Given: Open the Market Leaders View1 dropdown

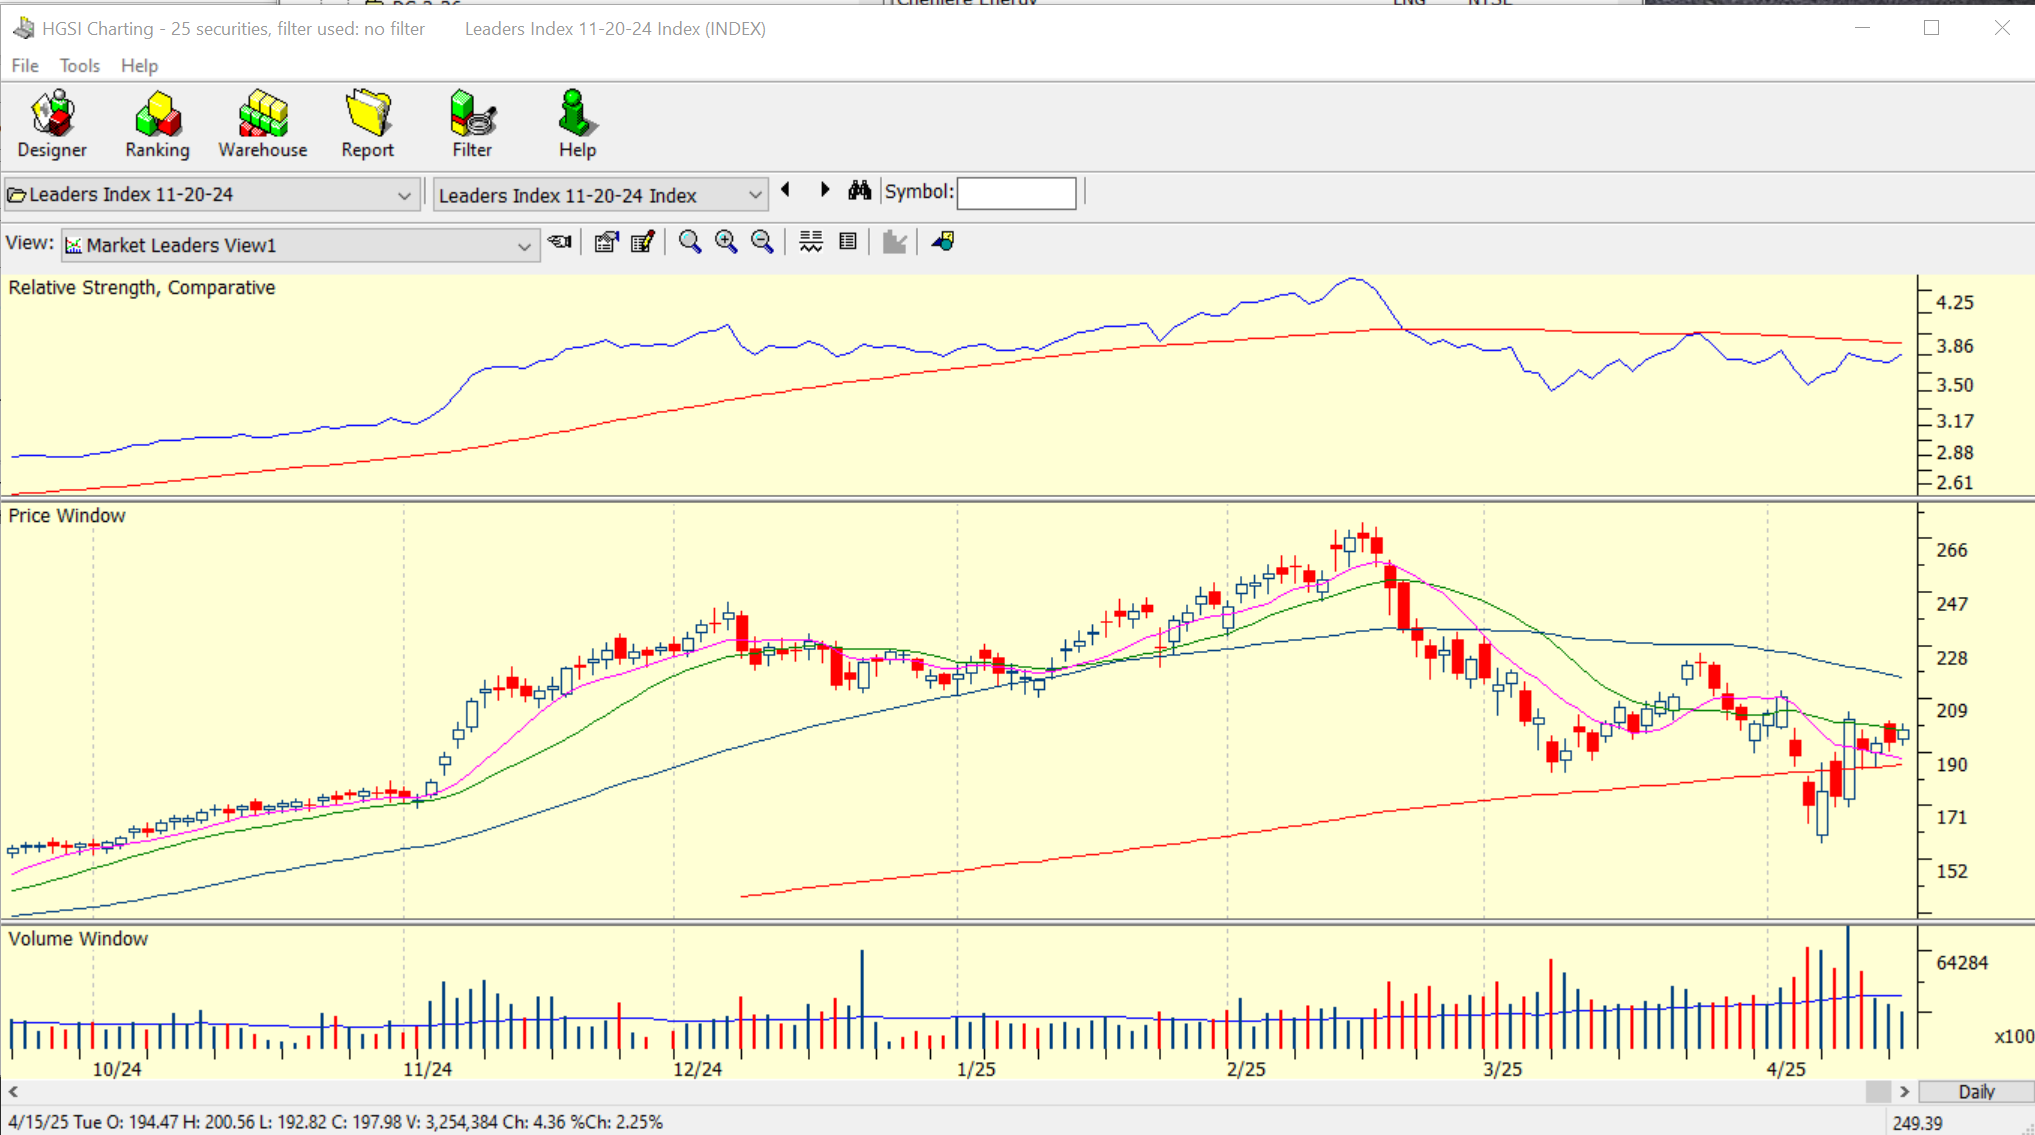Looking at the screenshot, I should [x=523, y=246].
